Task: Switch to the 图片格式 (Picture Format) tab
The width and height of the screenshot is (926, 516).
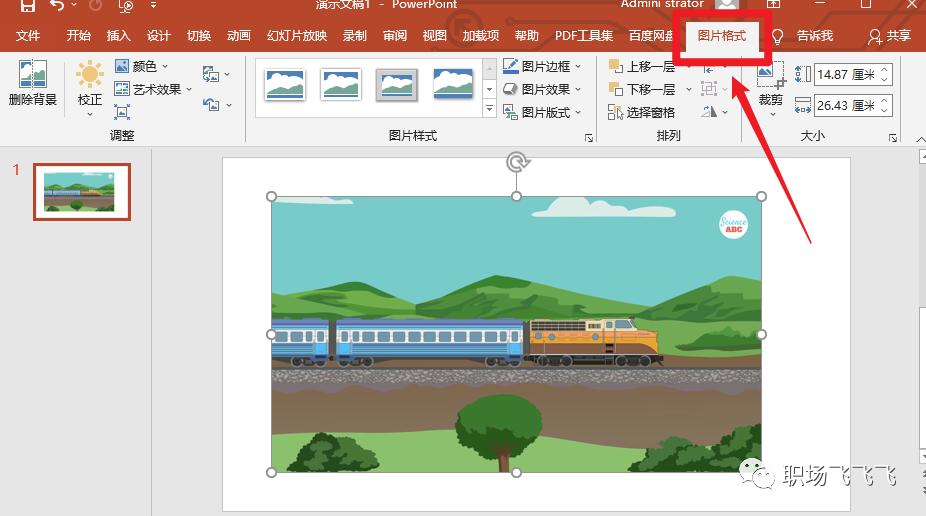Action: 721,36
